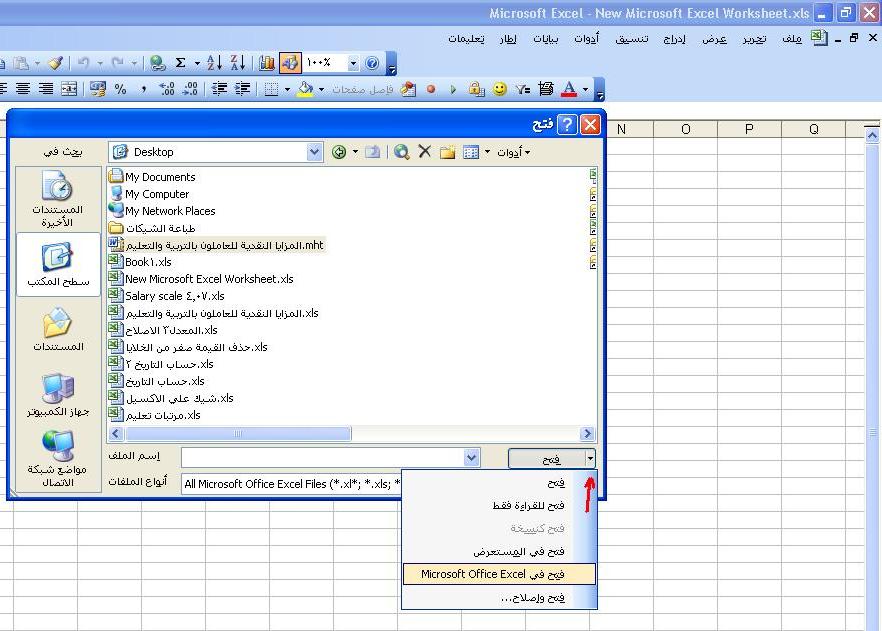Toggle the Drawing toolbar icon
Viewport: 882px width, 631px height.
(291, 63)
